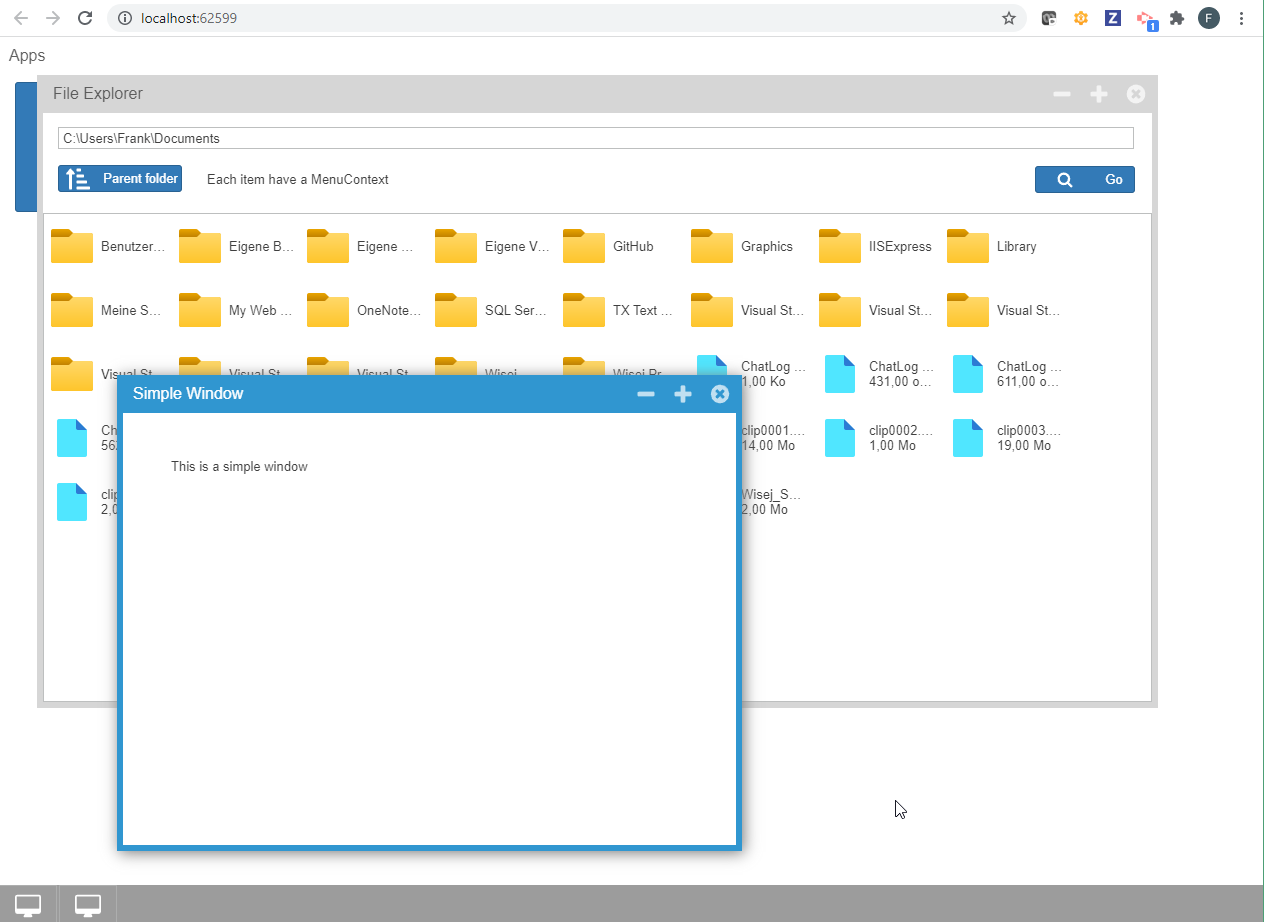1264x922 pixels.
Task: Click the Parent folder button
Action: pyautogui.click(x=120, y=179)
